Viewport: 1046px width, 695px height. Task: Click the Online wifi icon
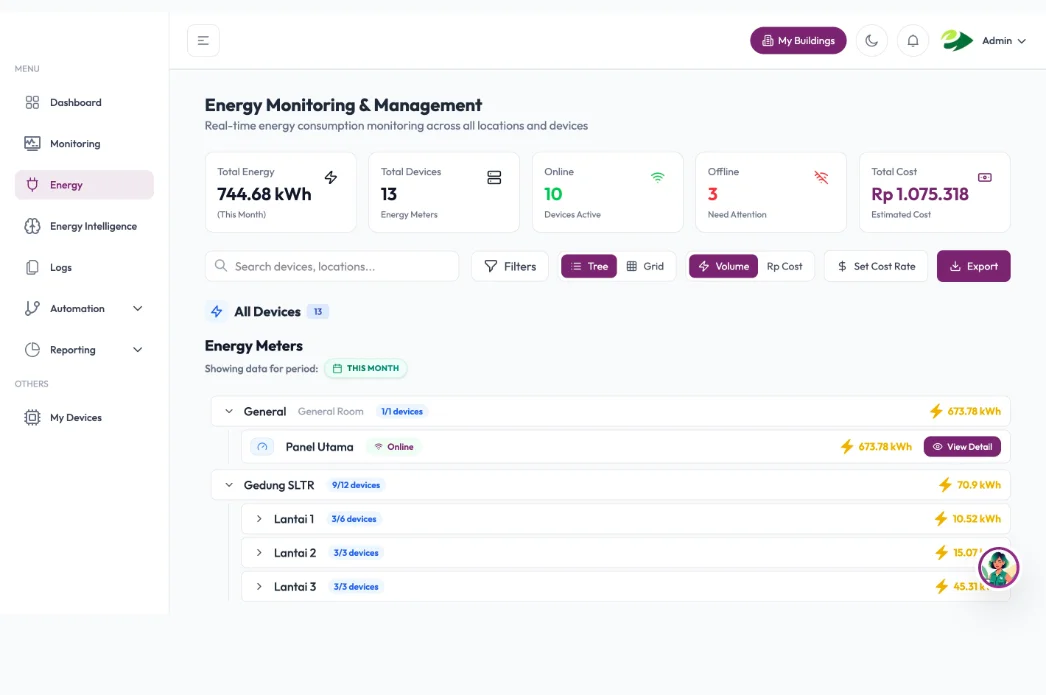pos(658,177)
